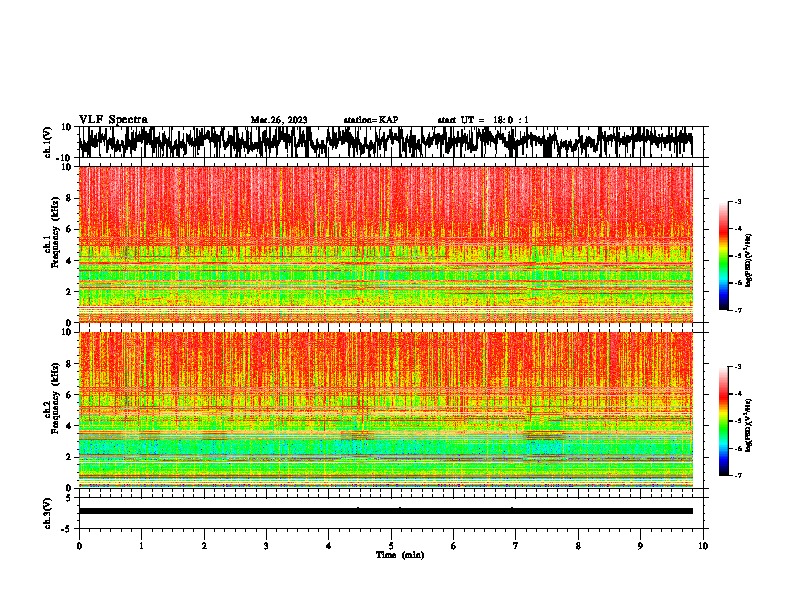Click the "ch.1(V)" waveform axis label
792x612 pixels.
pos(48,142)
